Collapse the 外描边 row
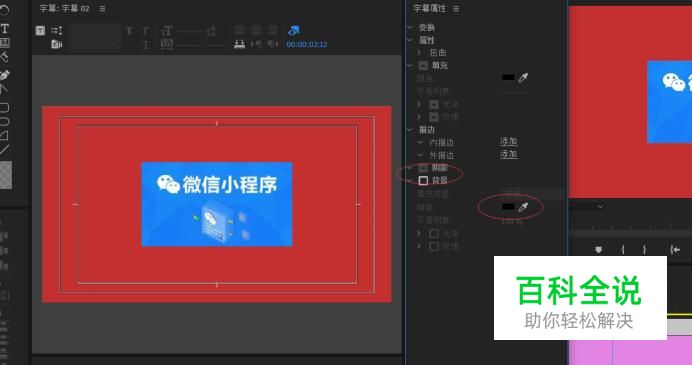This screenshot has width=692, height=365. [420, 155]
